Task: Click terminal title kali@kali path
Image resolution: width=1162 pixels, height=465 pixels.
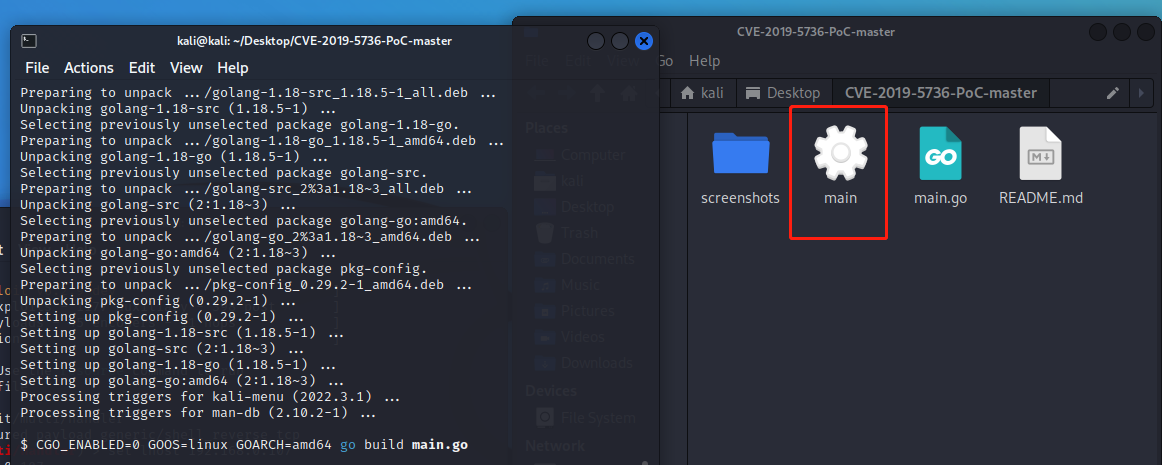Action: point(315,41)
